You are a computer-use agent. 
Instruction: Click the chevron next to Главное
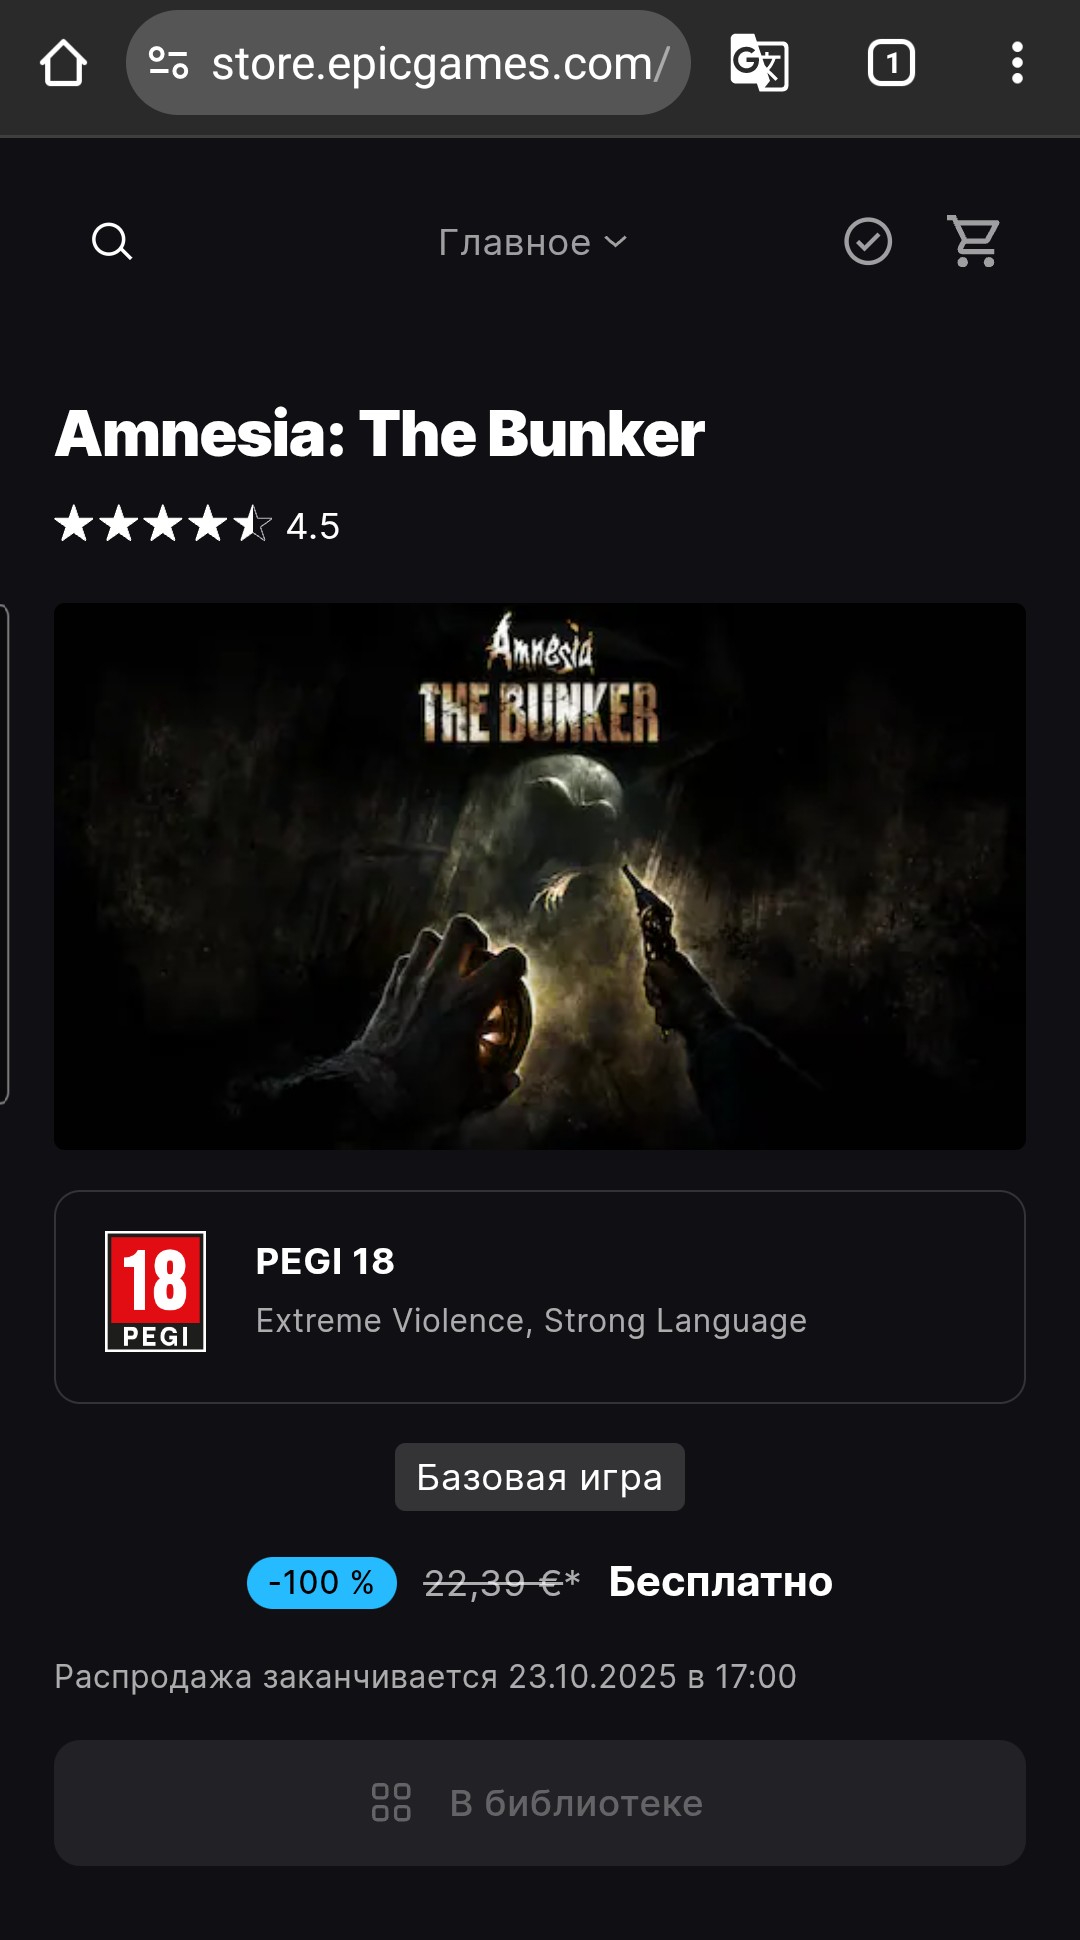616,242
